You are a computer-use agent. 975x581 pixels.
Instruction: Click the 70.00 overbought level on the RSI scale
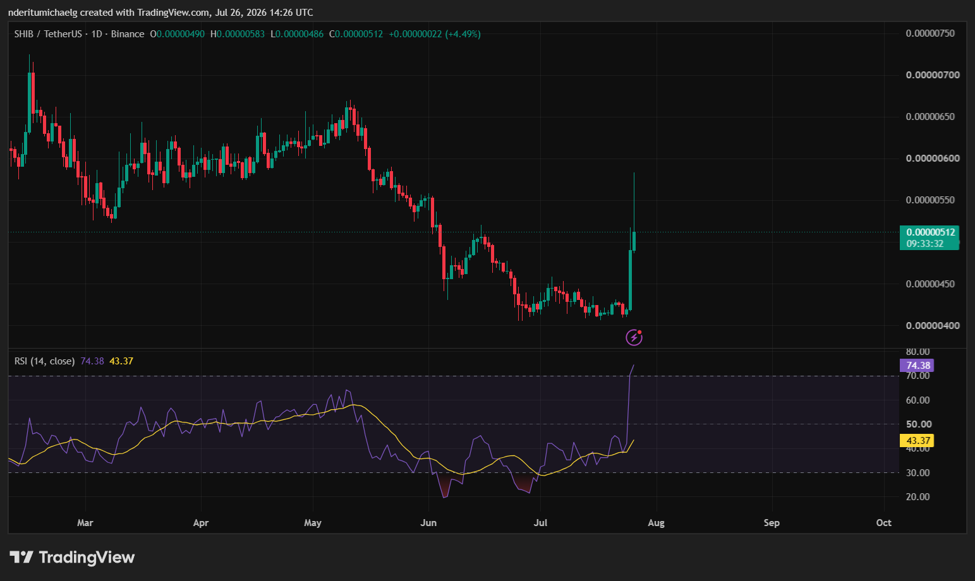[918, 376]
